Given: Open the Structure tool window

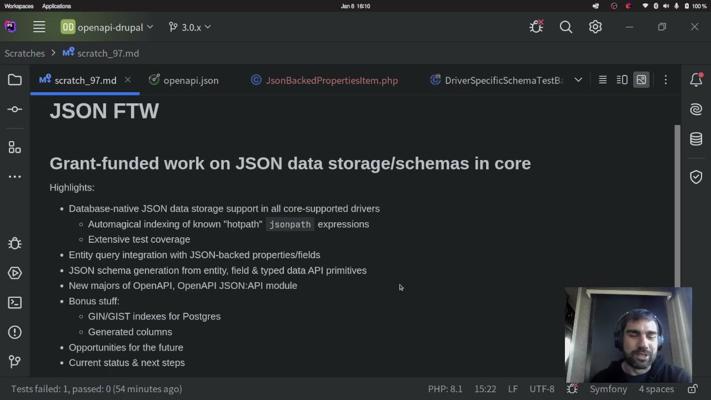Looking at the screenshot, I should coord(14,147).
